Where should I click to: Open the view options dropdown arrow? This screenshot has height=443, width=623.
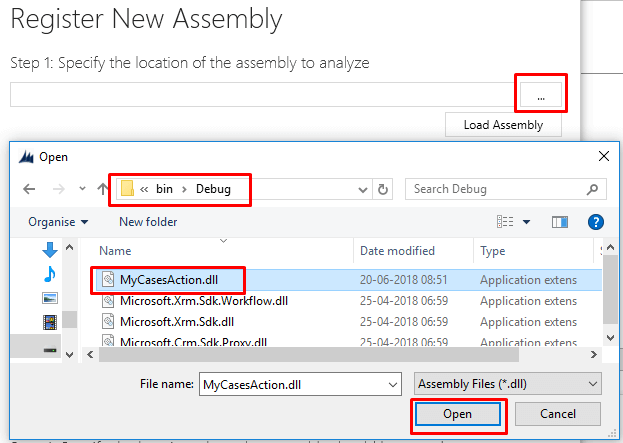[x=526, y=222]
